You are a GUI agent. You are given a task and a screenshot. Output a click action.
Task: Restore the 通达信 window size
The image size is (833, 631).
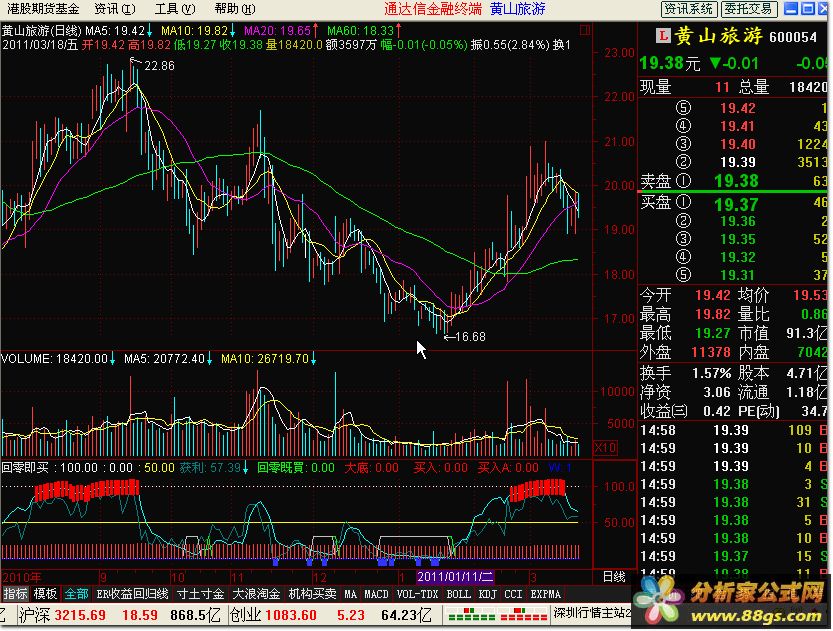pyautogui.click(x=808, y=8)
